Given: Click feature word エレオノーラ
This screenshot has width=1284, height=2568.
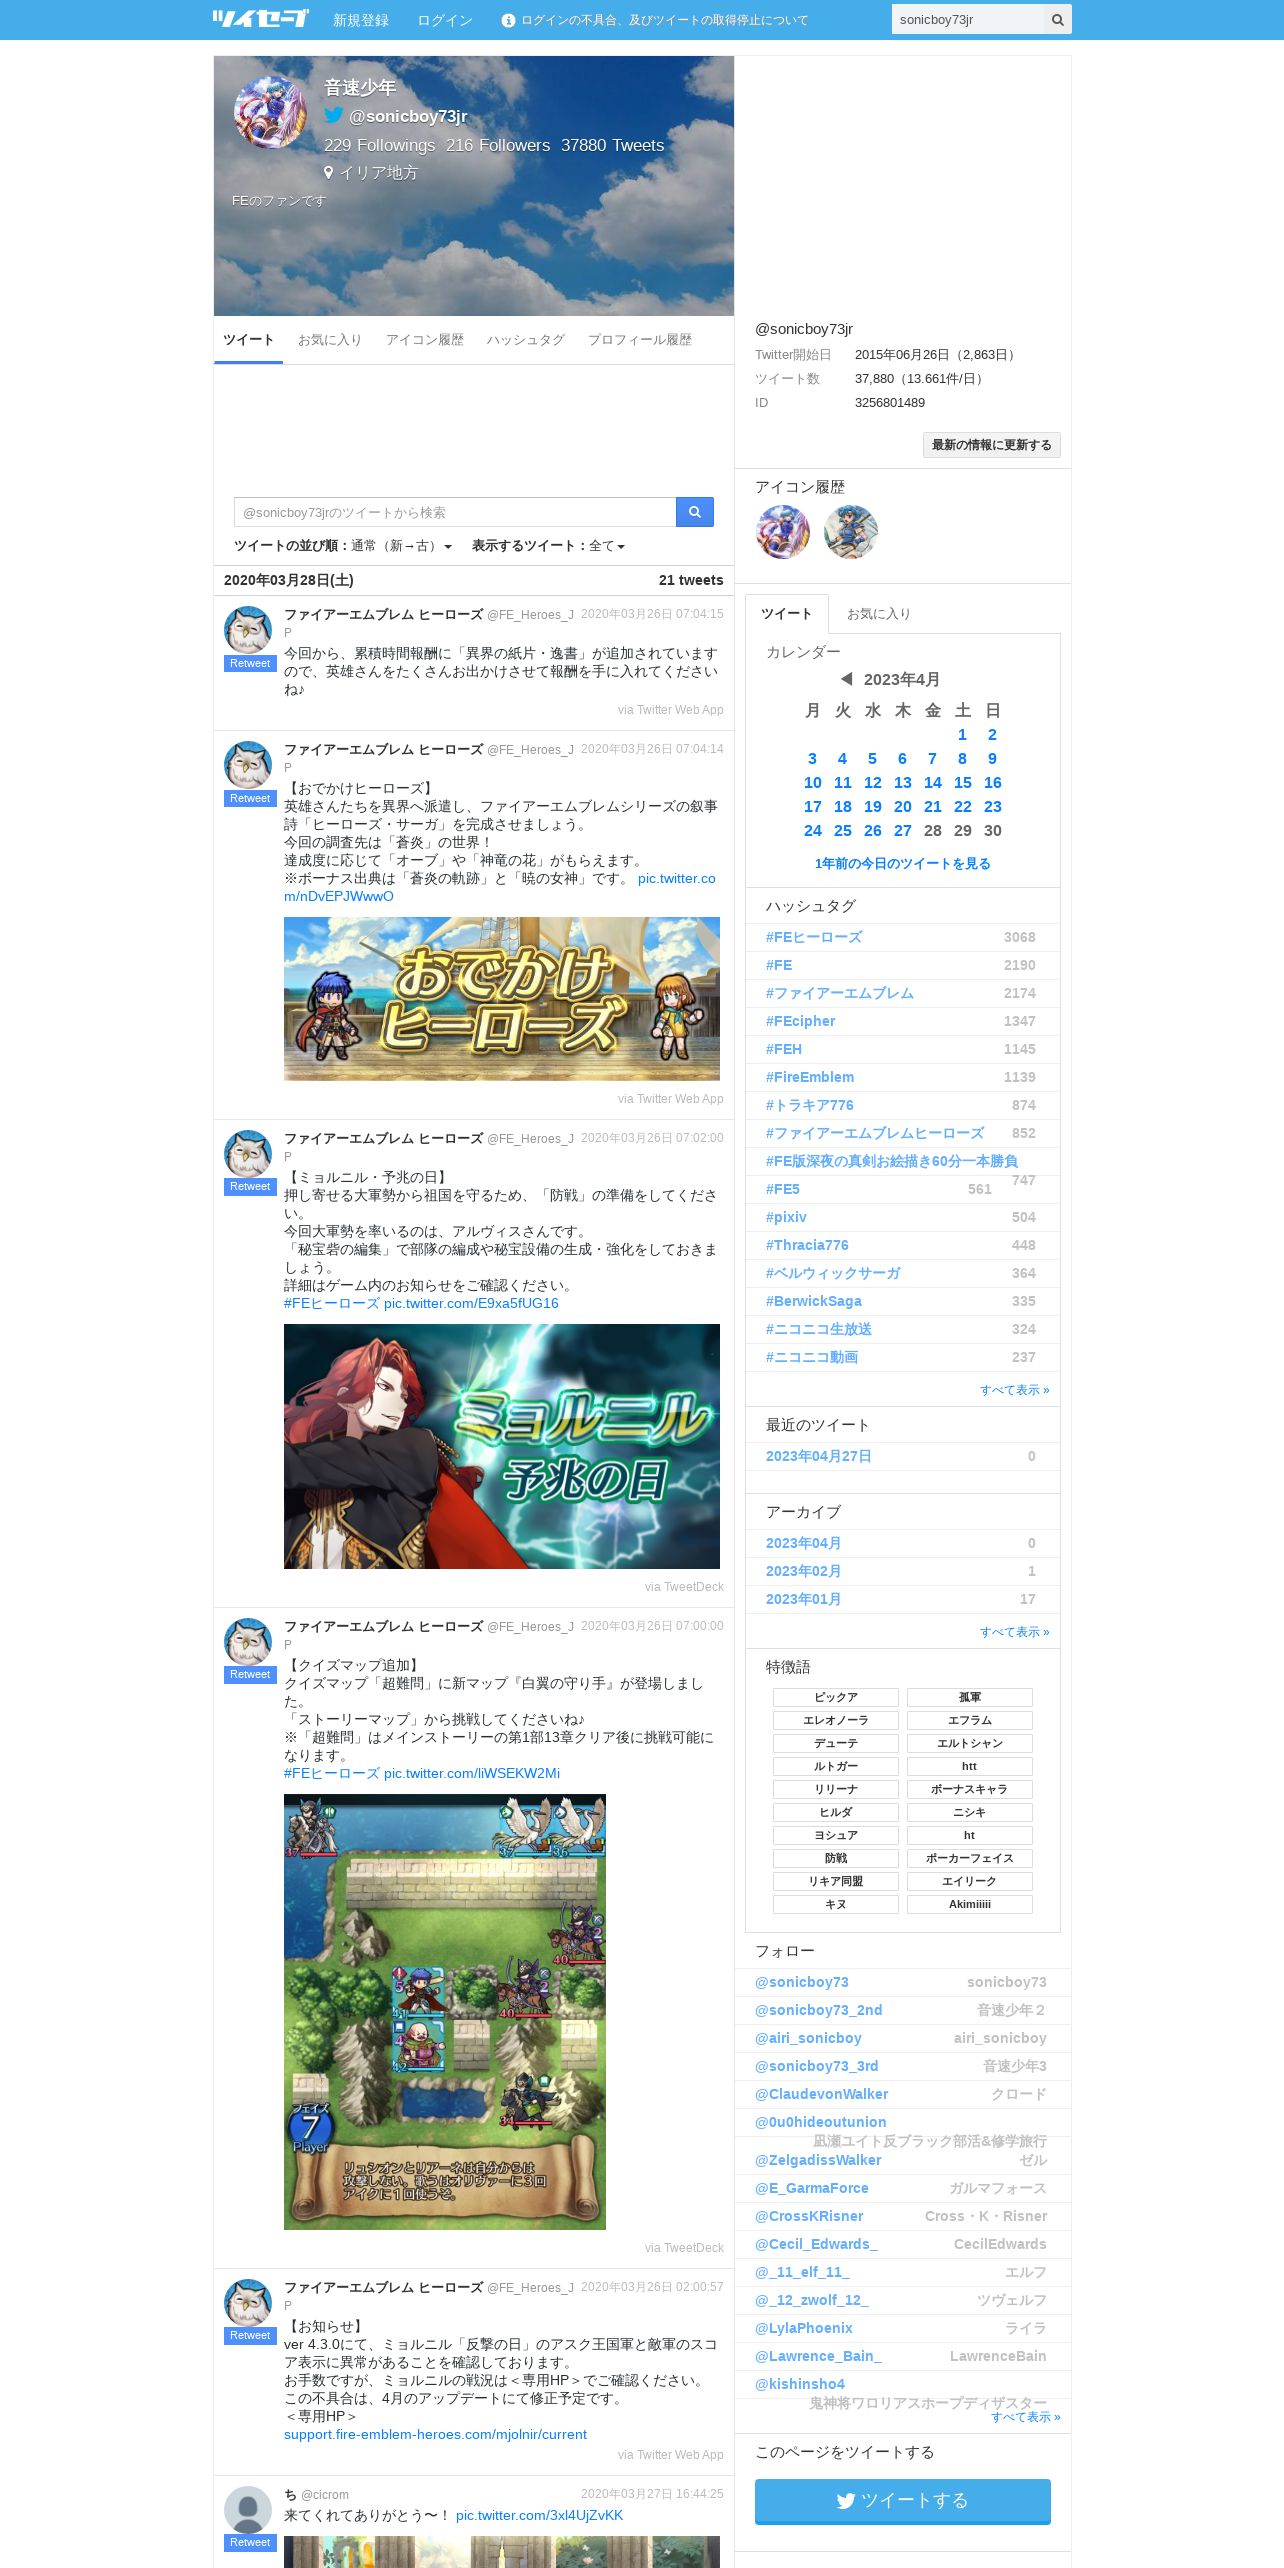Looking at the screenshot, I should (x=835, y=1720).
